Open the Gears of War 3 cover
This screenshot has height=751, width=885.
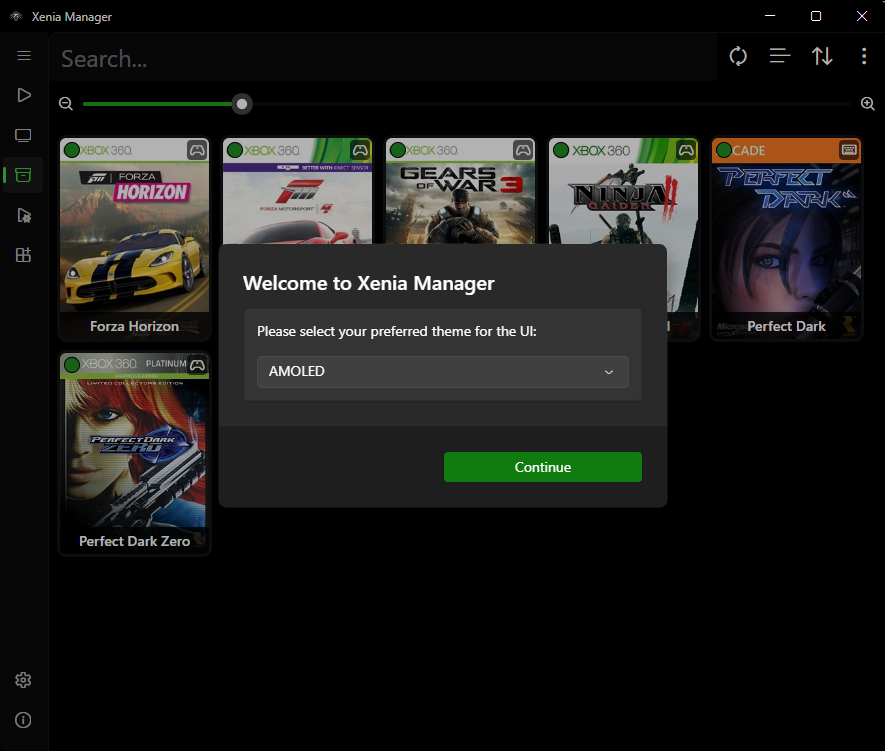pyautogui.click(x=461, y=191)
